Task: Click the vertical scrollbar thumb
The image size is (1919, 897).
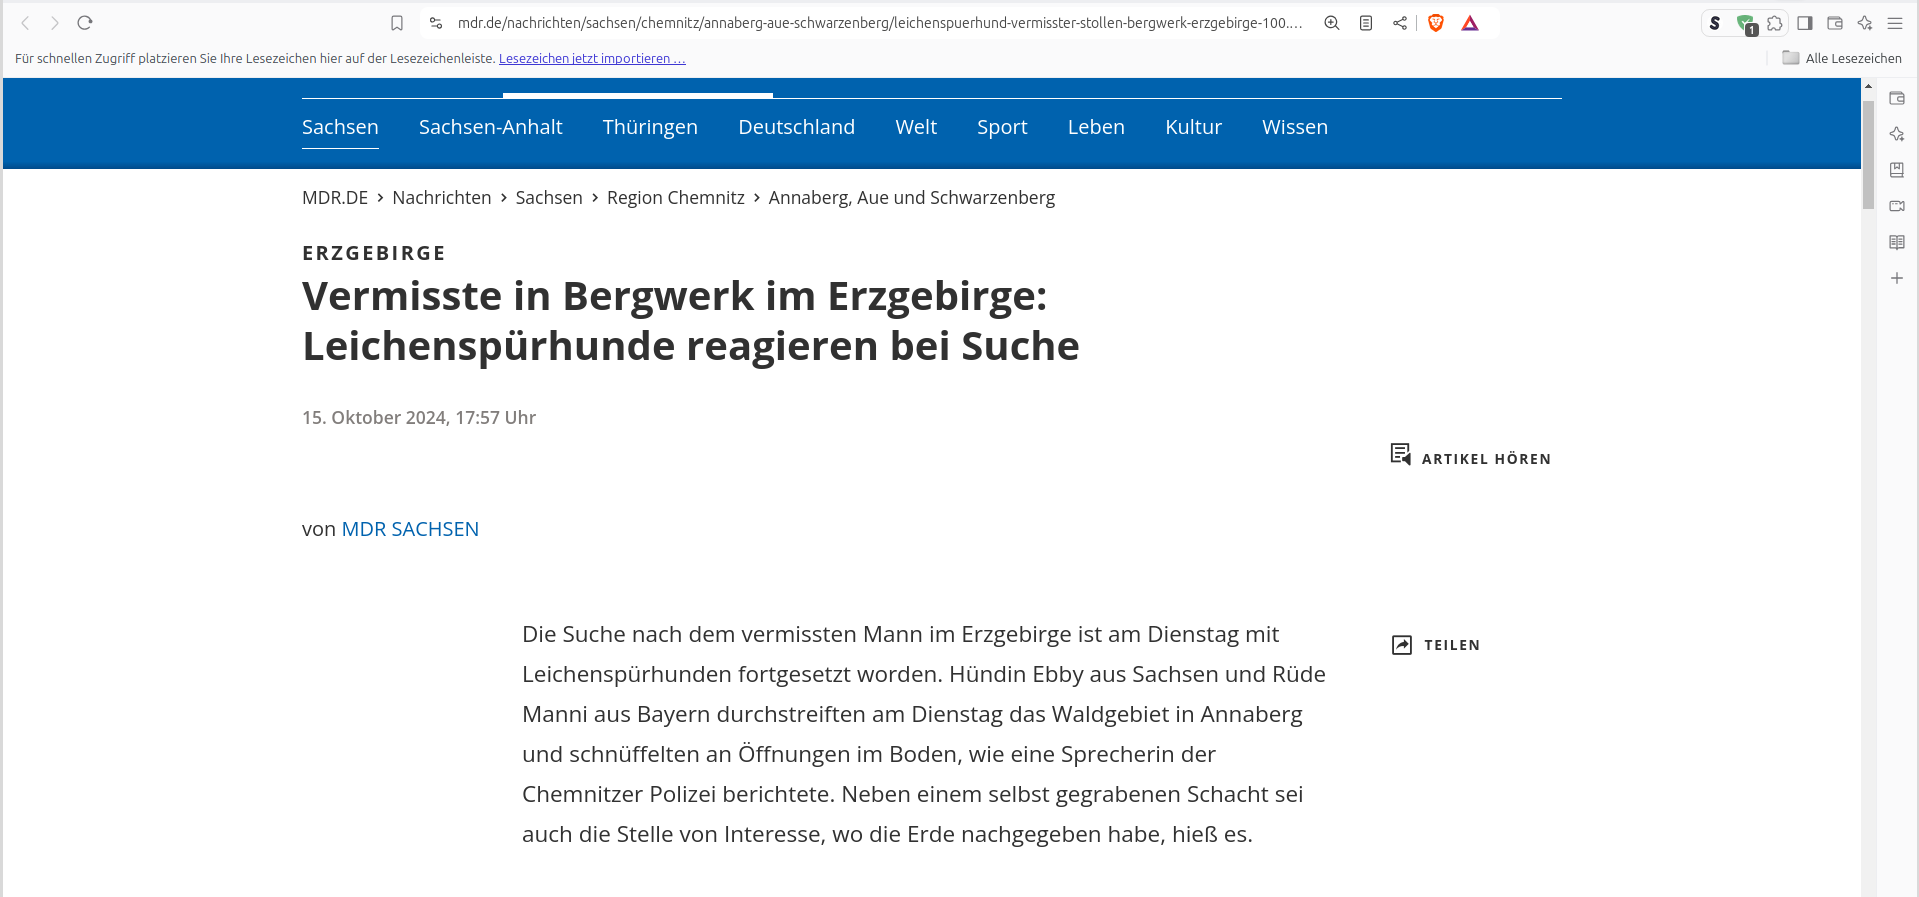Action: point(1868,154)
